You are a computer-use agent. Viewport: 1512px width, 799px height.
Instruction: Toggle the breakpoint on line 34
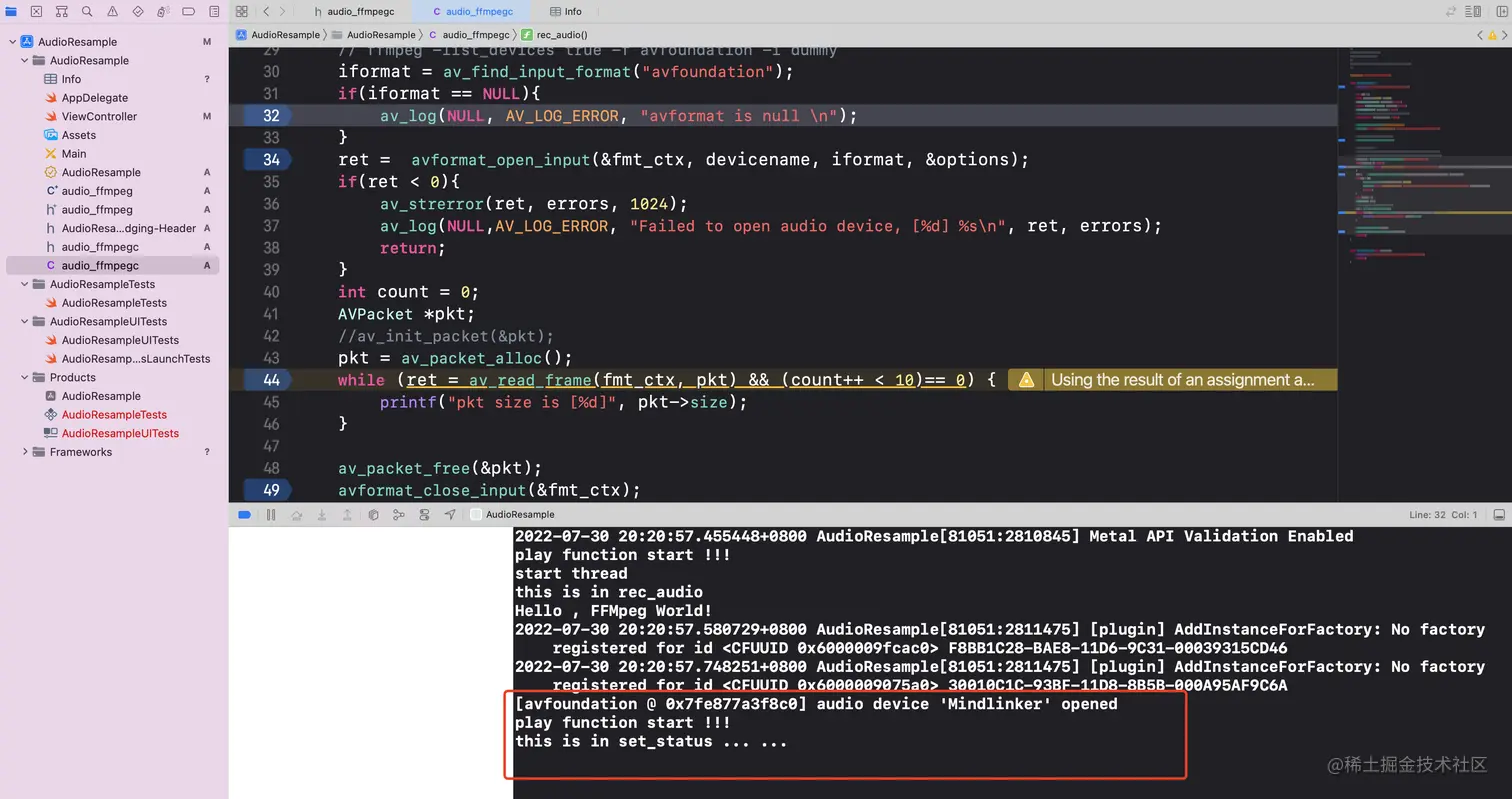[x=268, y=160]
